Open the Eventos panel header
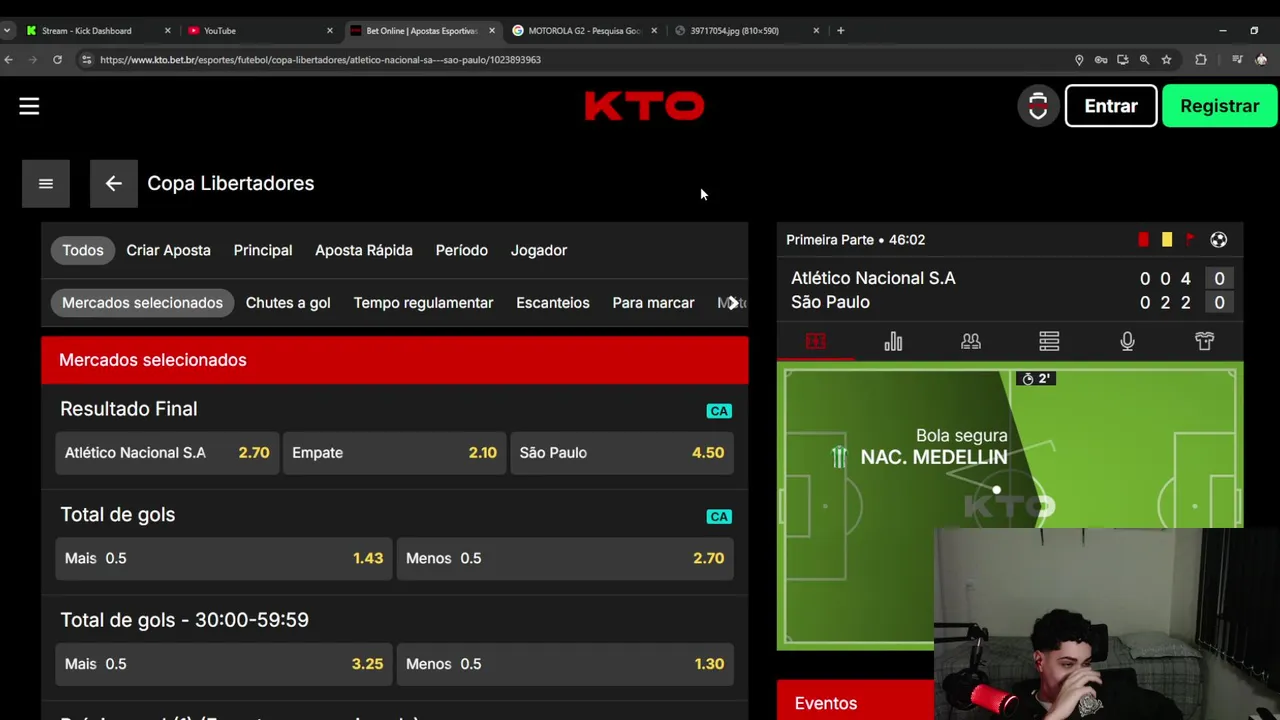The height and width of the screenshot is (720, 1280). (x=856, y=702)
